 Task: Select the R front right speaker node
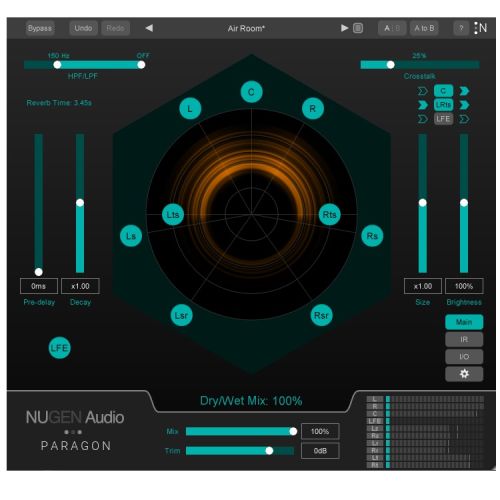[313, 109]
